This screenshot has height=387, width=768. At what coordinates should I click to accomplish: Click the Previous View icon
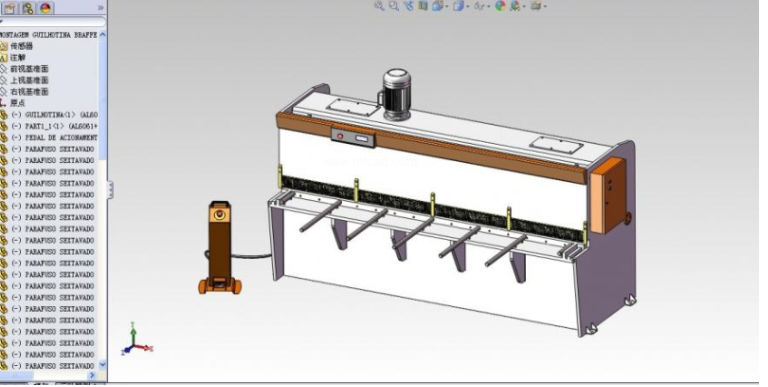tap(409, 6)
